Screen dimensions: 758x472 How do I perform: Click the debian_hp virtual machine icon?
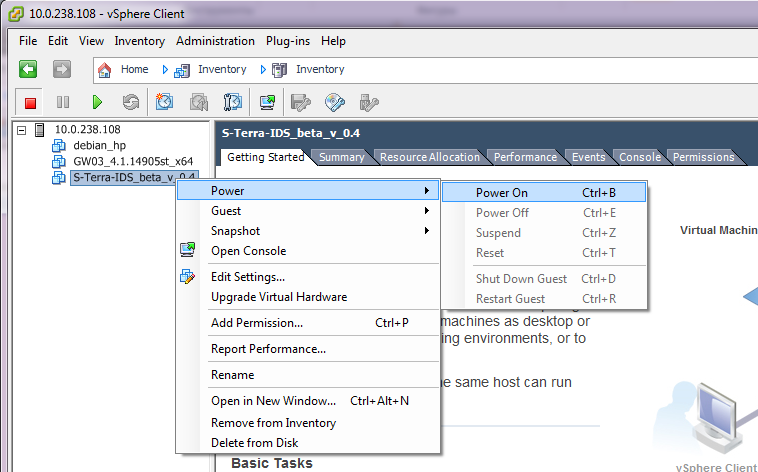[x=58, y=145]
